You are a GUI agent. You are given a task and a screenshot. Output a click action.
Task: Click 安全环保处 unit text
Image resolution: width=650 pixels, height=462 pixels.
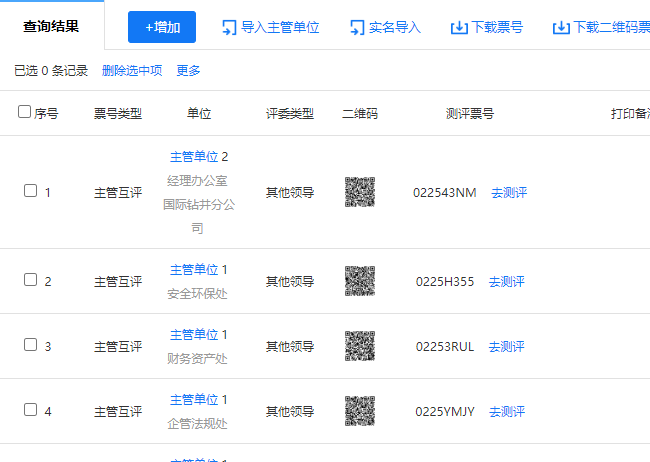pos(197,294)
